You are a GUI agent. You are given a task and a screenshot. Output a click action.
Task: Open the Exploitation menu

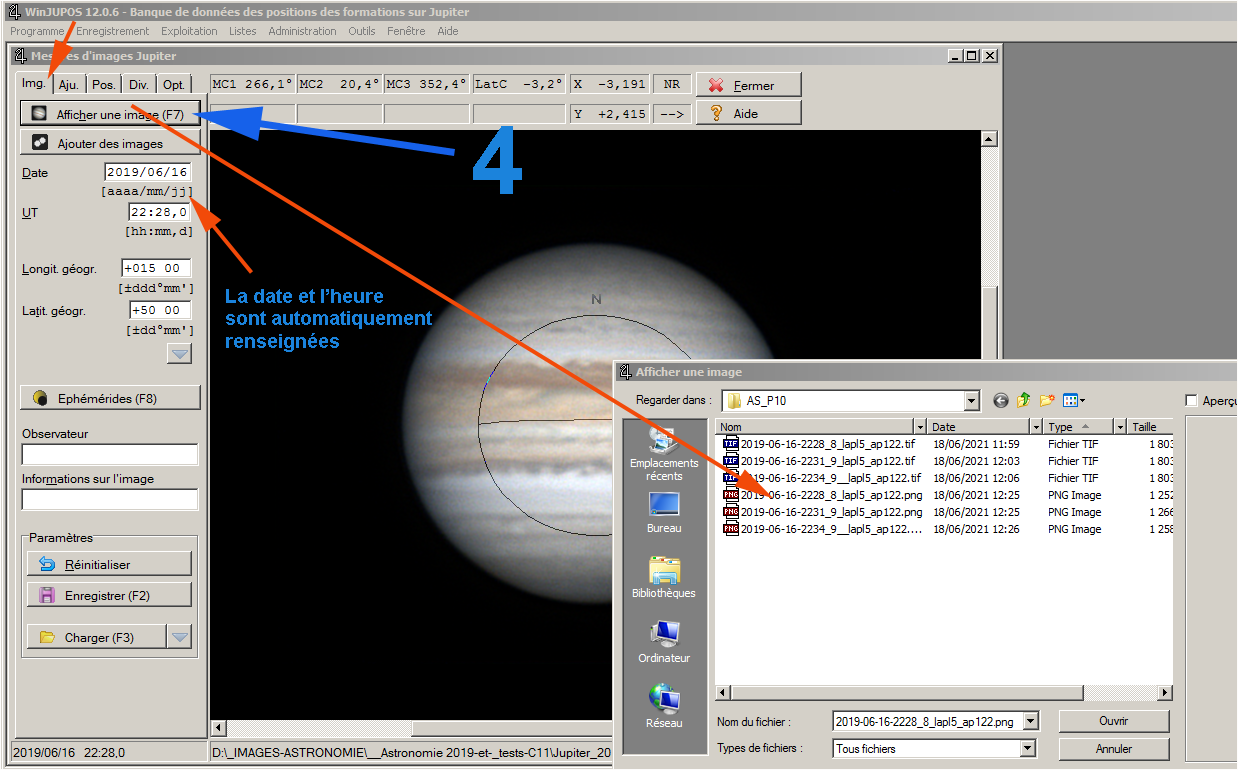click(189, 31)
